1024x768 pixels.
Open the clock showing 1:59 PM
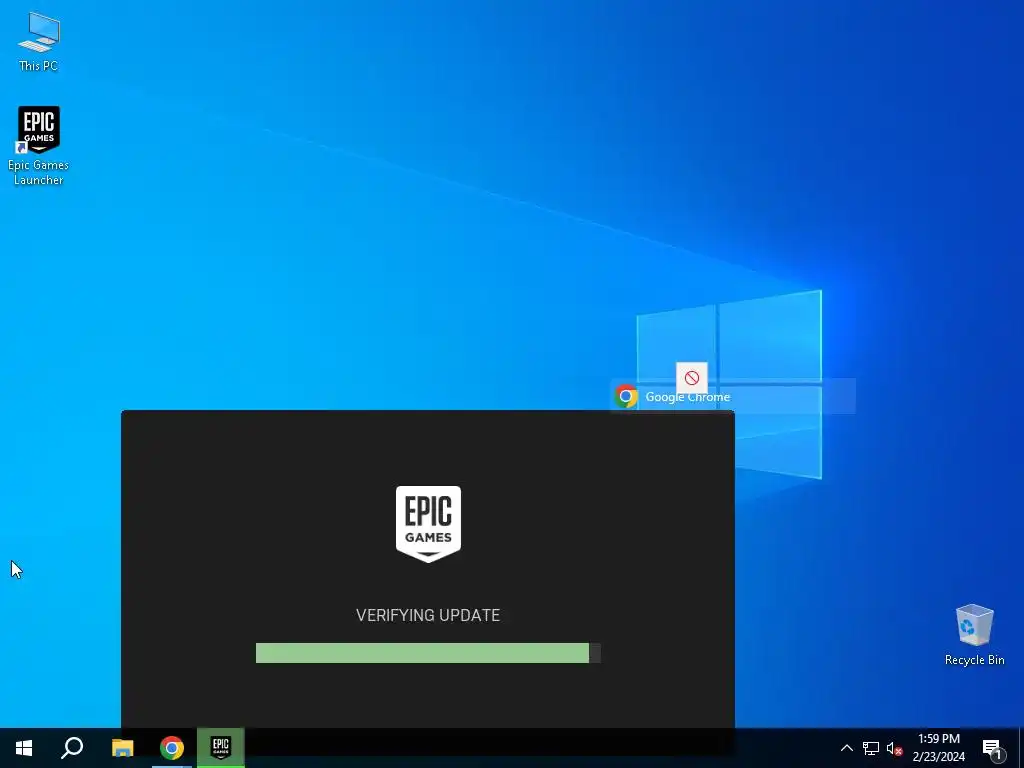click(x=938, y=748)
